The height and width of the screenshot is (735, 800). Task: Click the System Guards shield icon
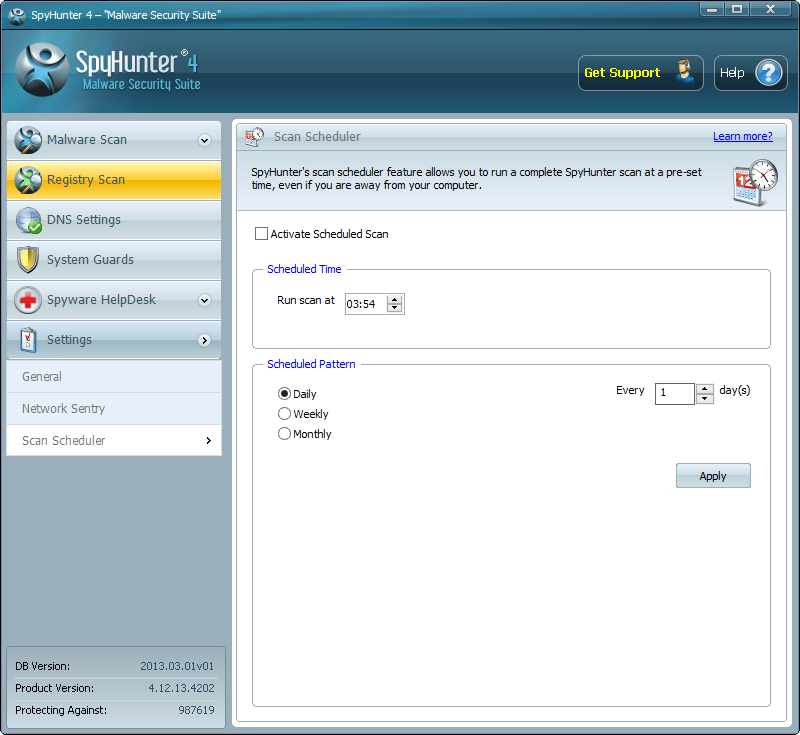[x=28, y=260]
